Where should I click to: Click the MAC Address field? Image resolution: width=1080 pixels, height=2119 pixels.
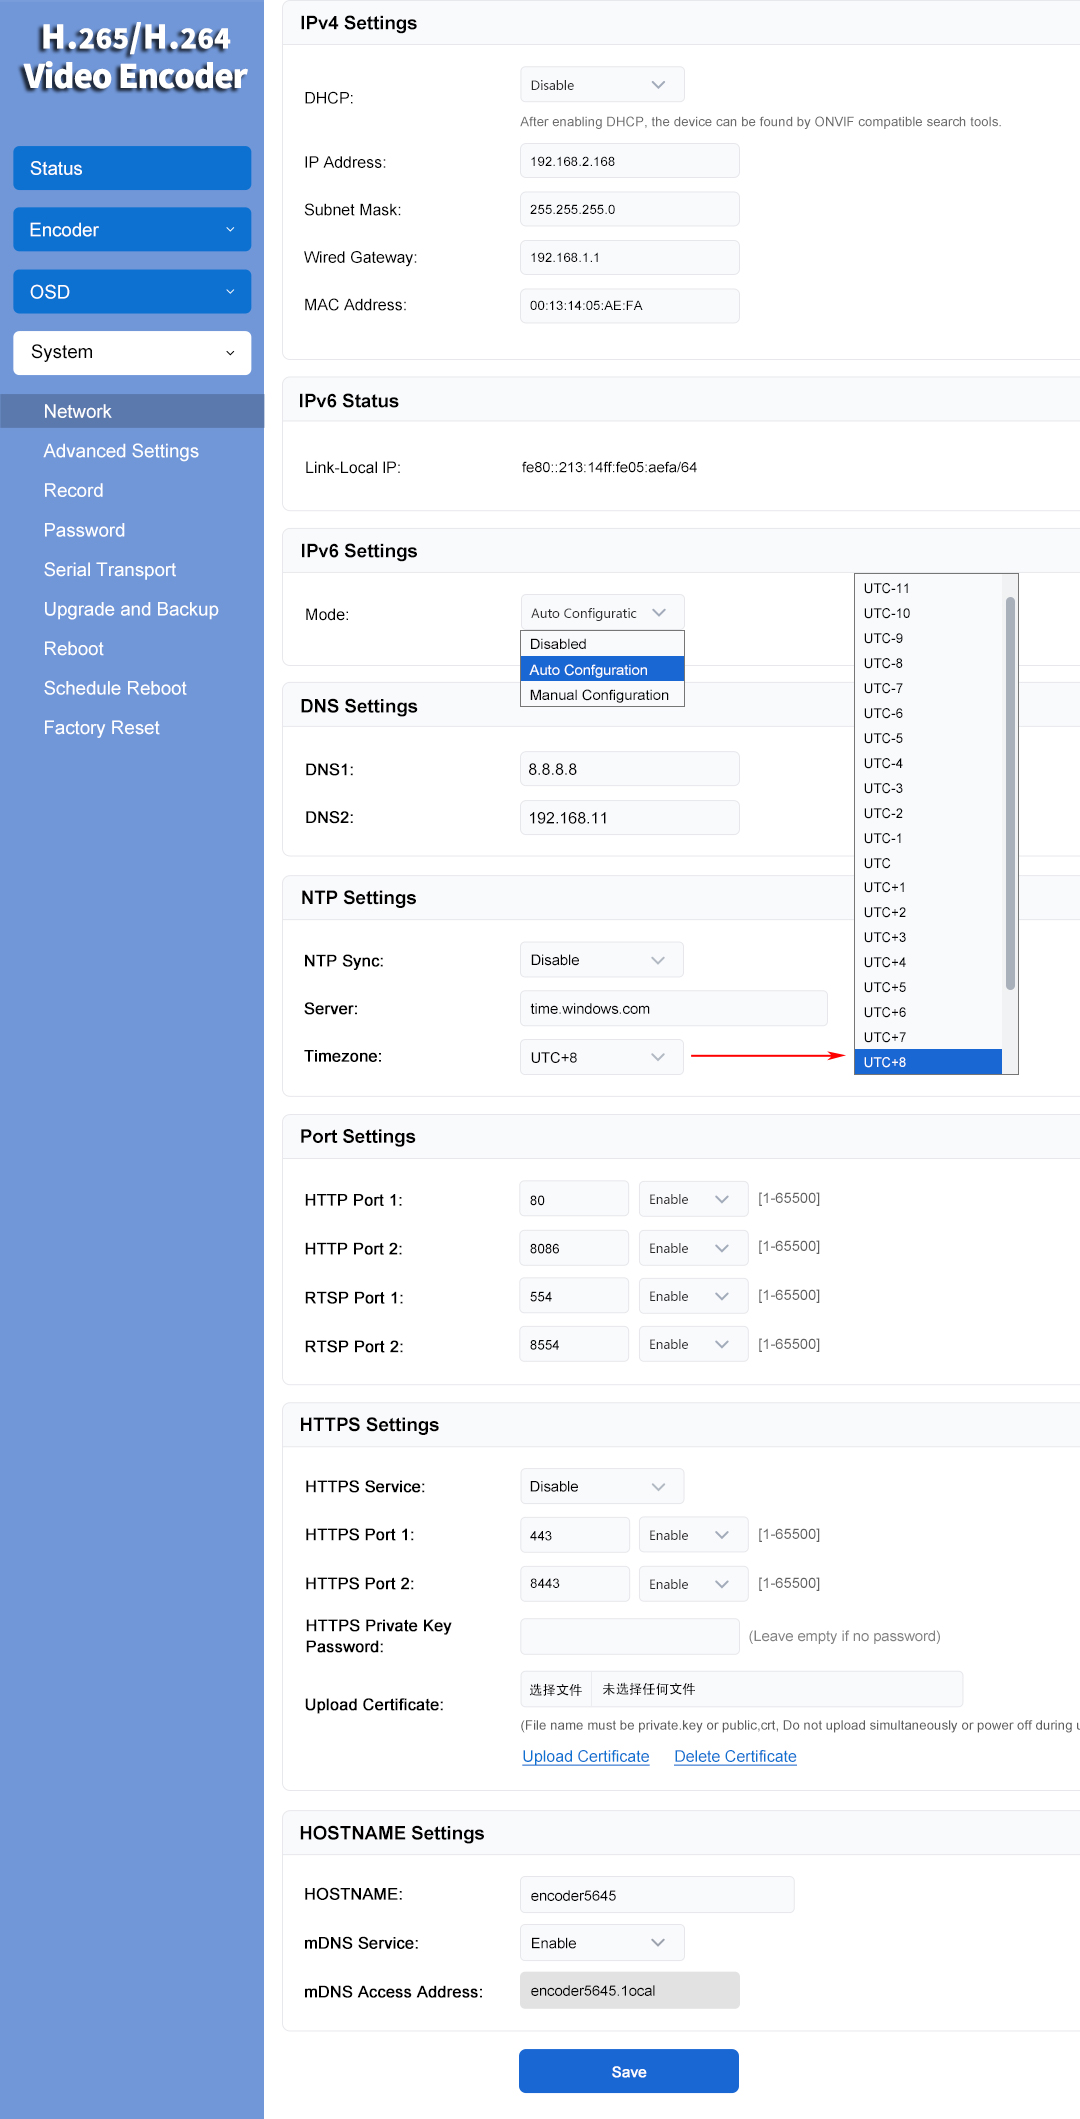click(x=630, y=305)
